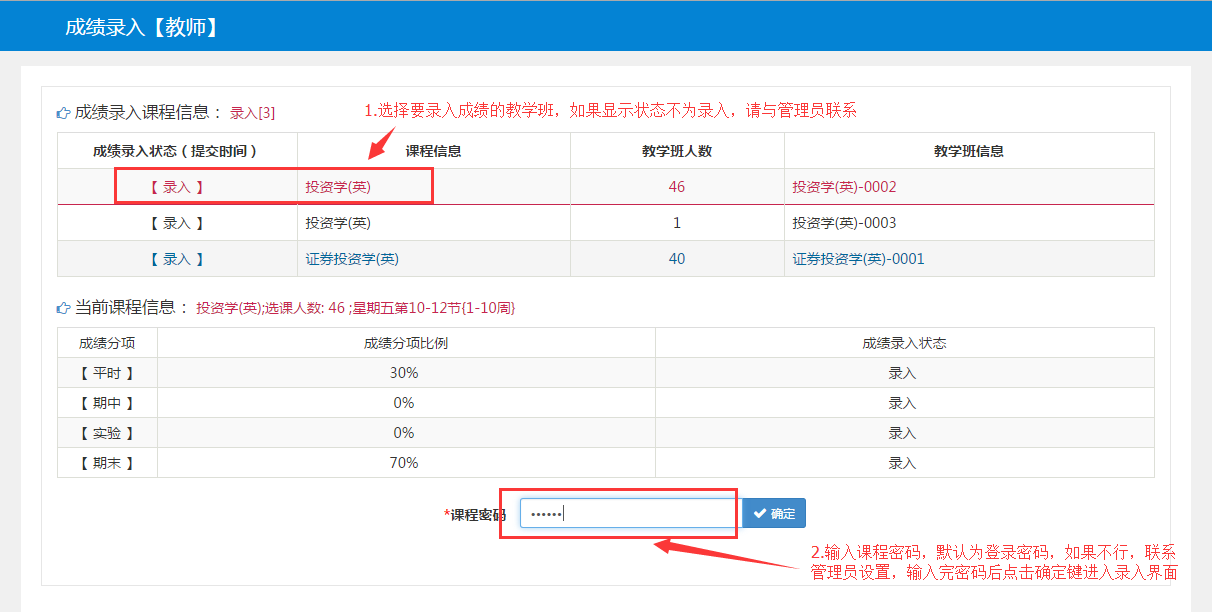1212x612 pixels.
Task: Click the class size number 46
Action: (x=677, y=187)
